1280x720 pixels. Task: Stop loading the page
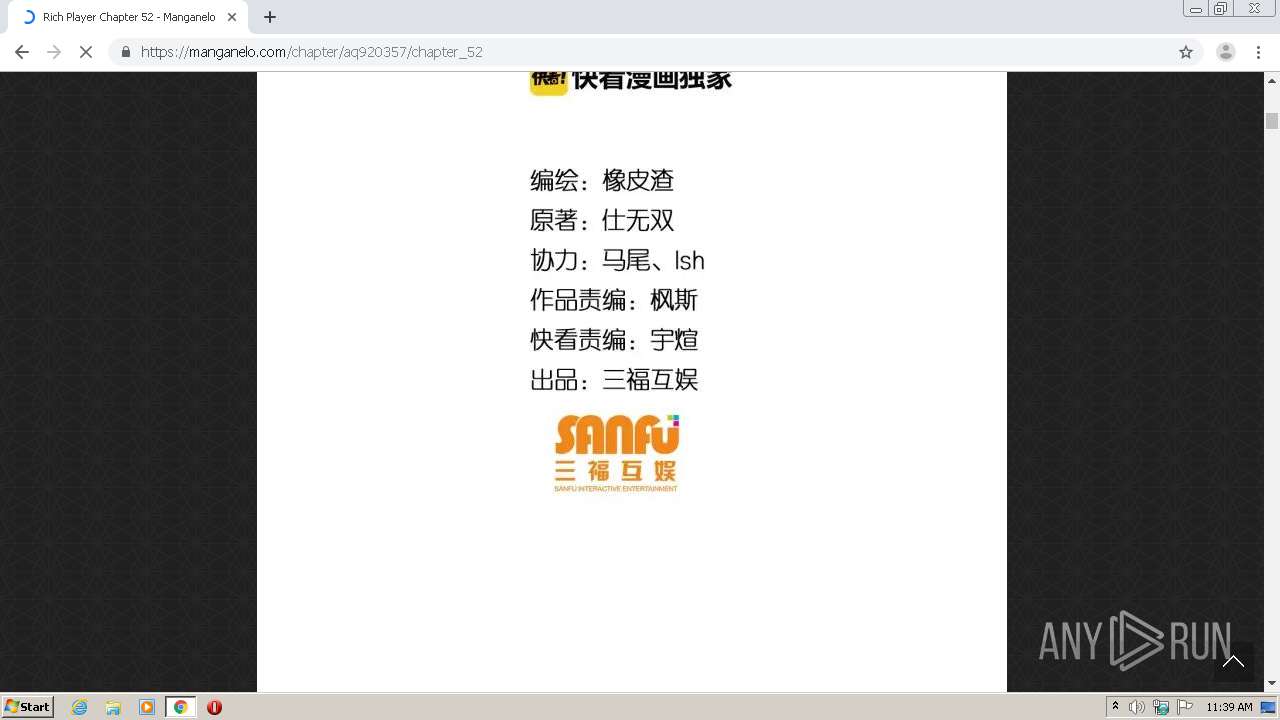tap(86, 52)
